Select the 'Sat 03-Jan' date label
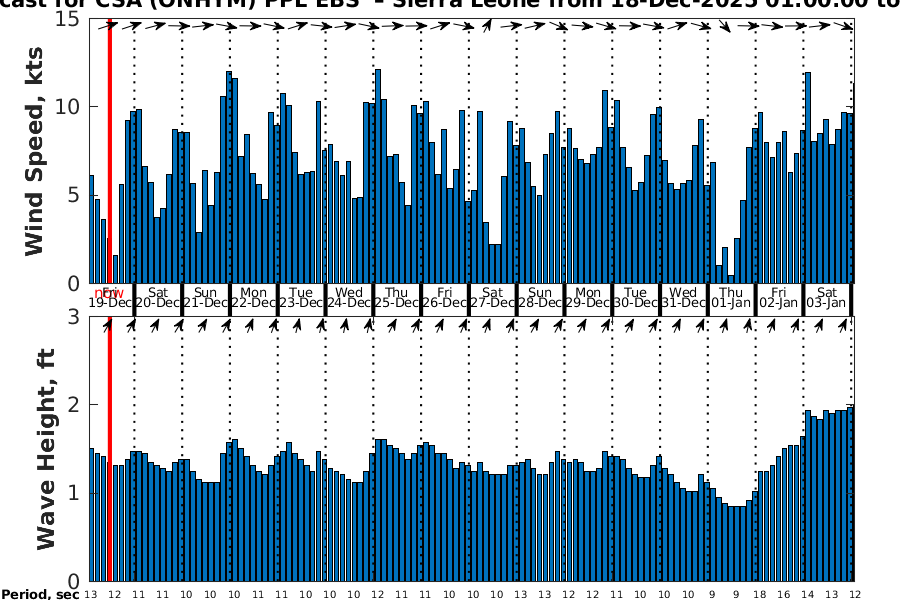 click(x=827, y=297)
